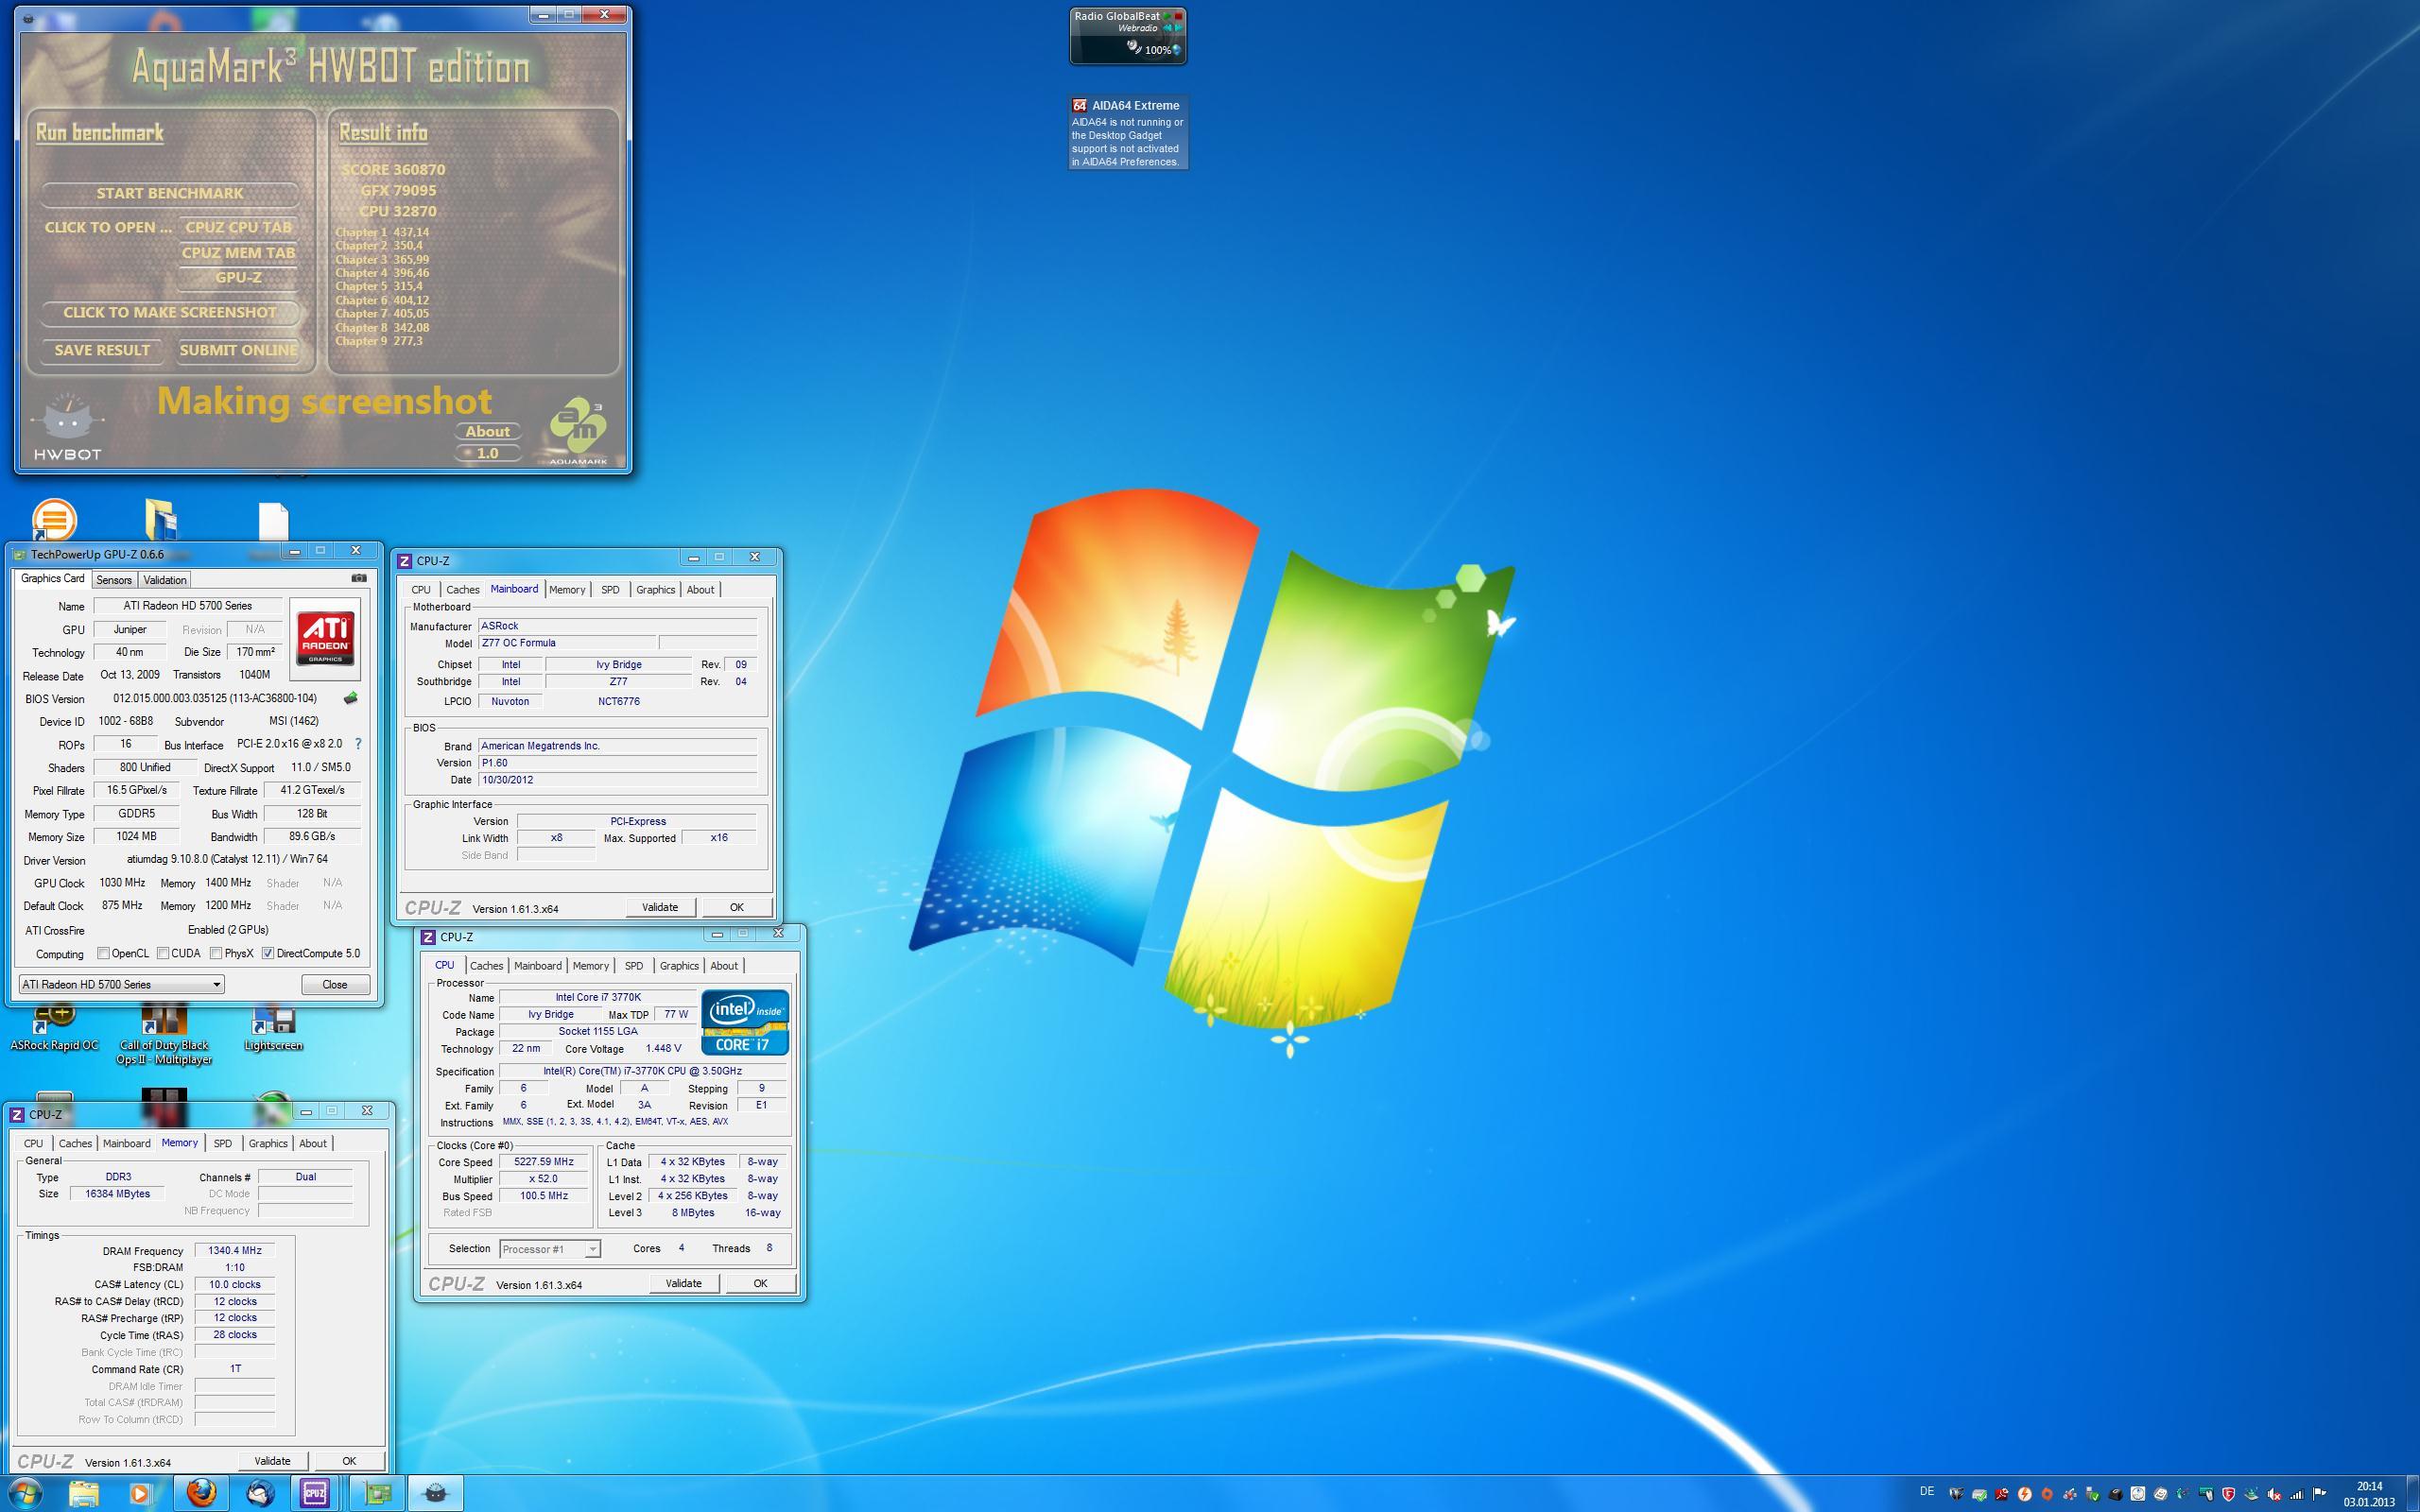Click Validate in the memory CPU-Z window

tap(272, 1461)
